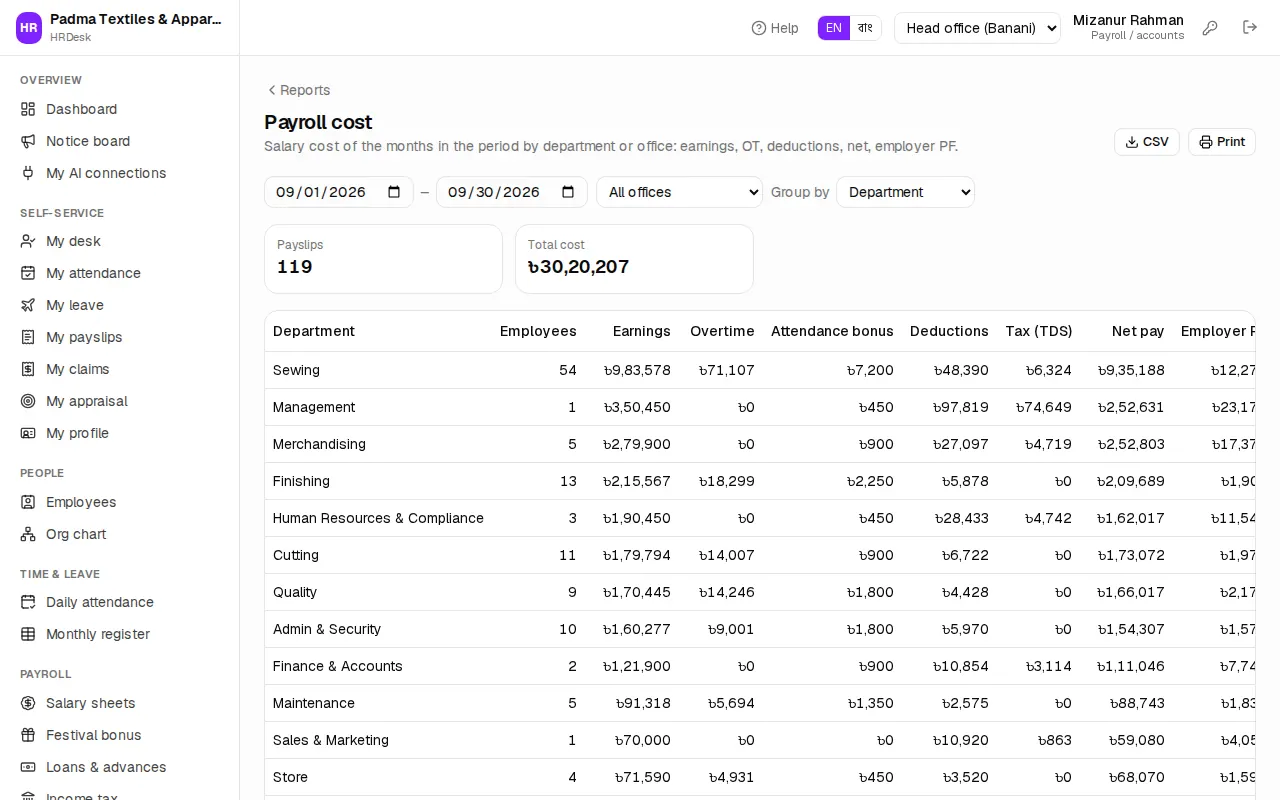
Task: Click the start date field 09/01/2026
Action: [339, 192]
